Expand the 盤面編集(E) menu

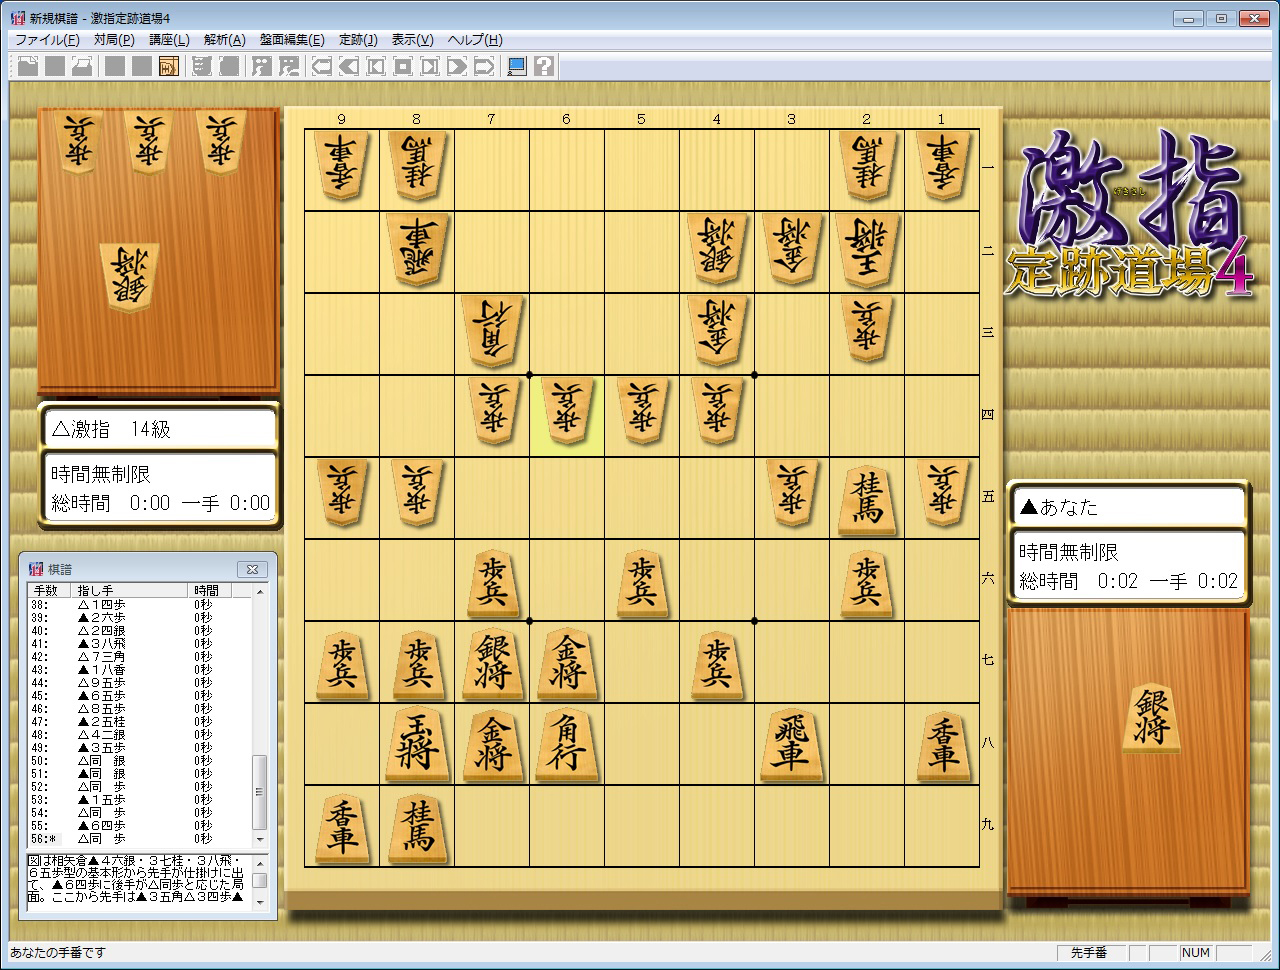pyautogui.click(x=292, y=40)
